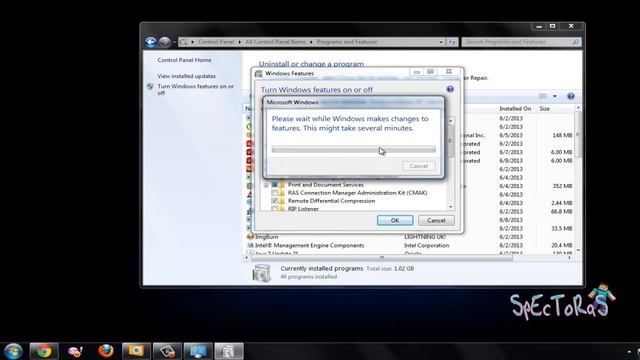The image size is (640, 360).
Task: Click the Intel Management Engine Components icon
Action: coord(250,245)
